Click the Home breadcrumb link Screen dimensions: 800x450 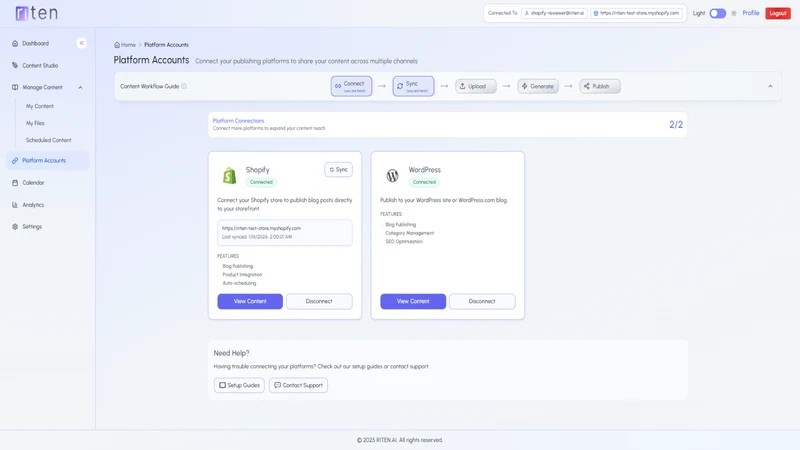click(x=125, y=45)
